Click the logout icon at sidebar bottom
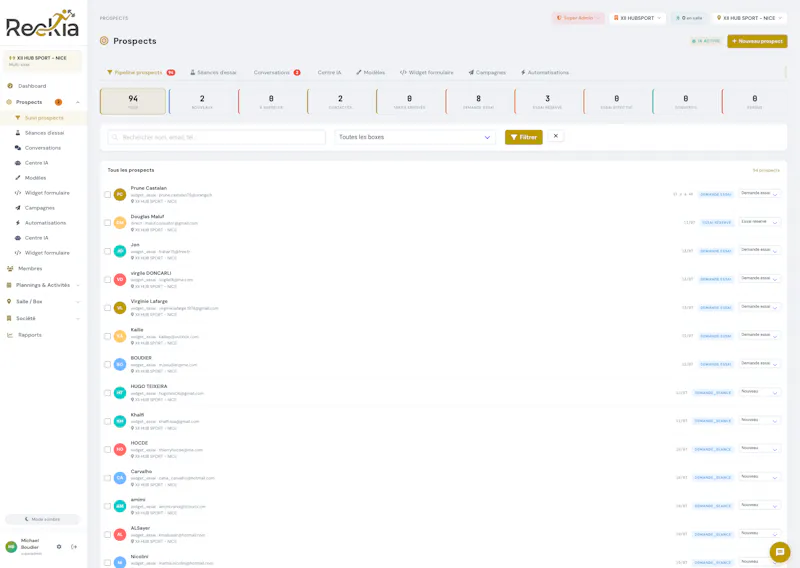The height and width of the screenshot is (568, 800). (74, 547)
